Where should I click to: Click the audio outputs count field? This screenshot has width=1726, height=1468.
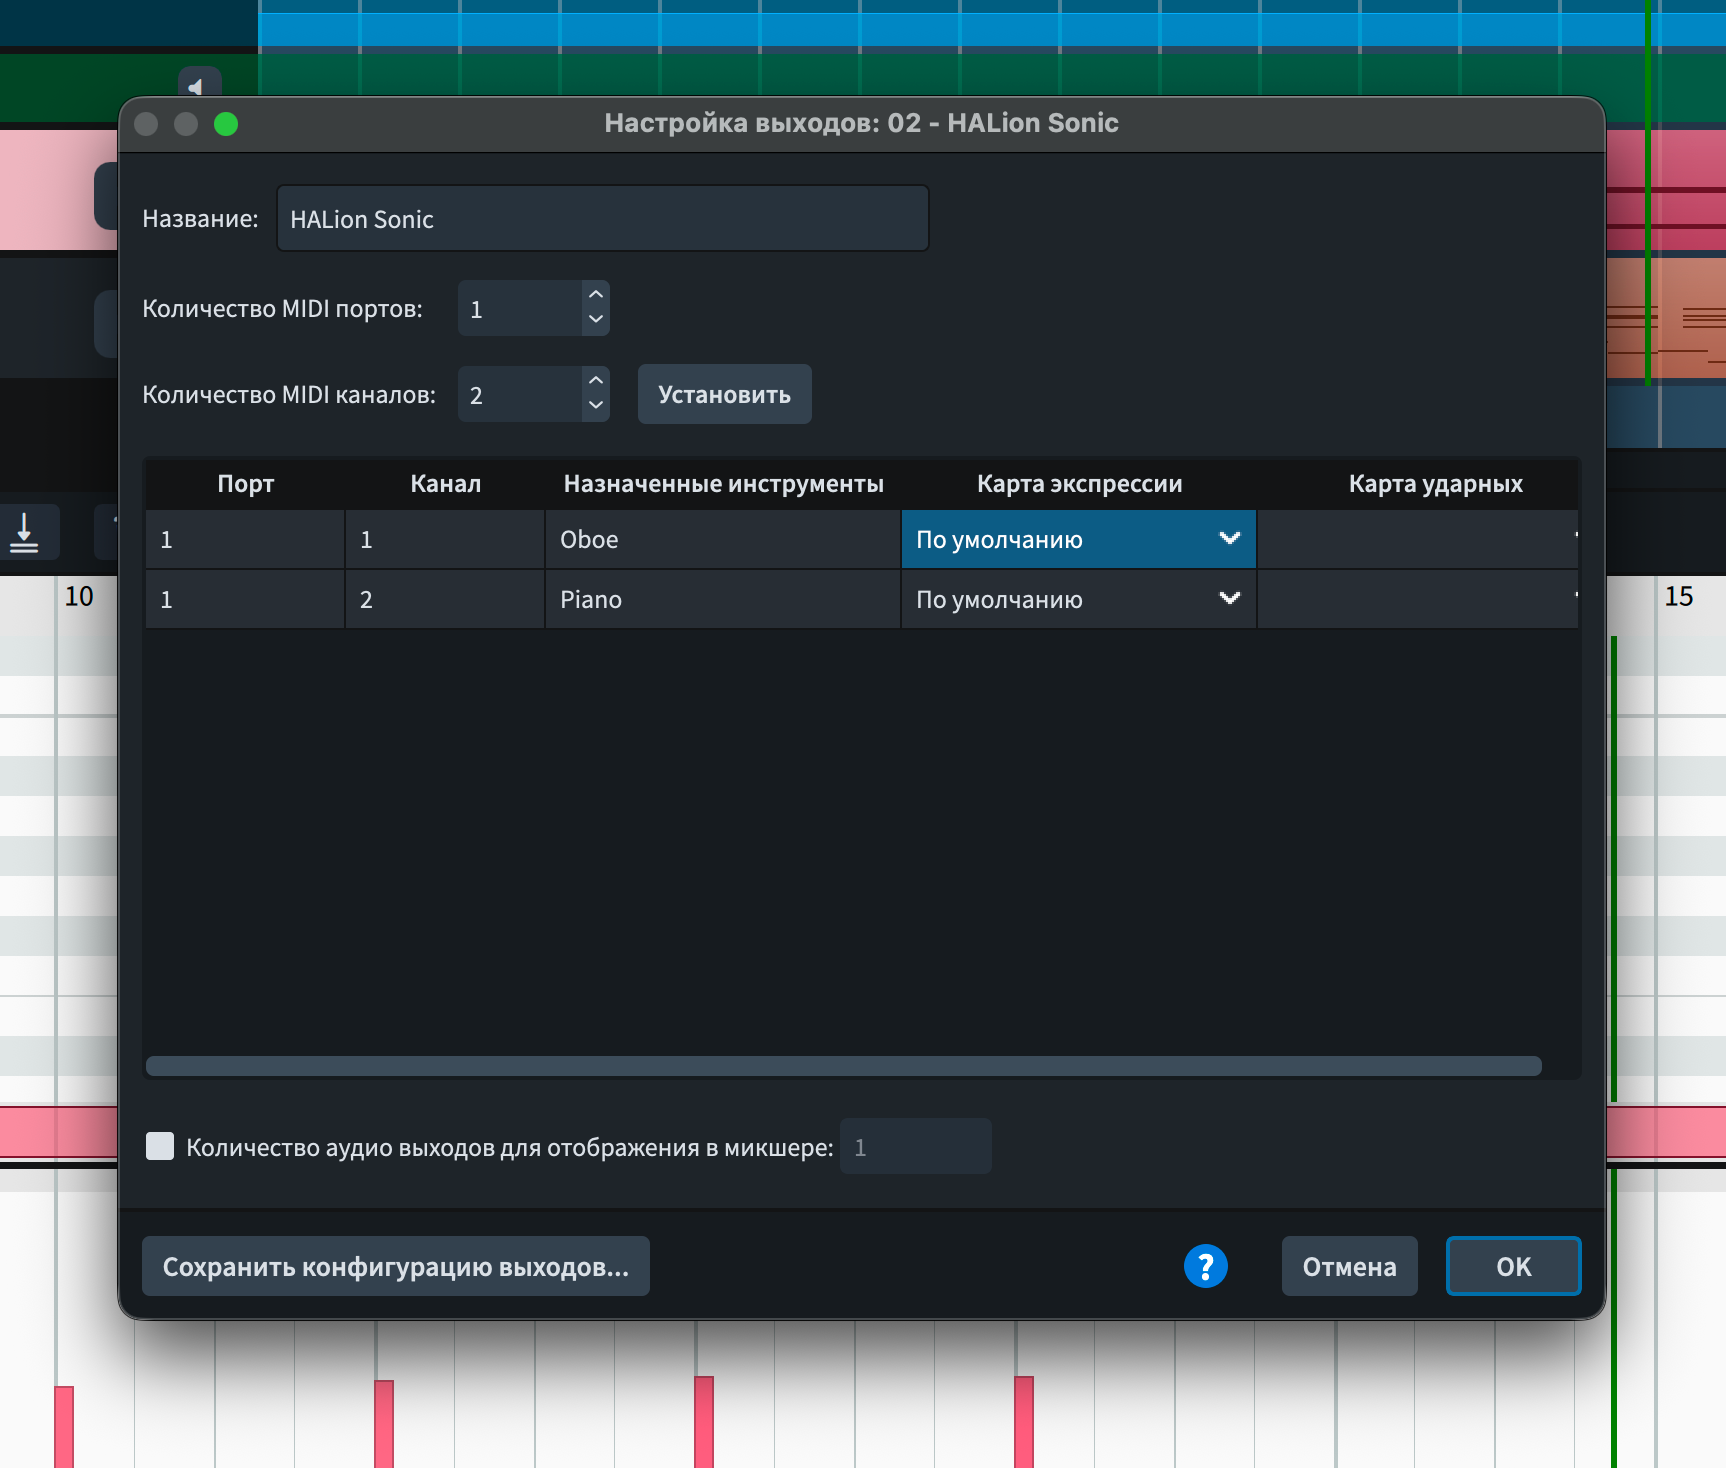point(916,1146)
